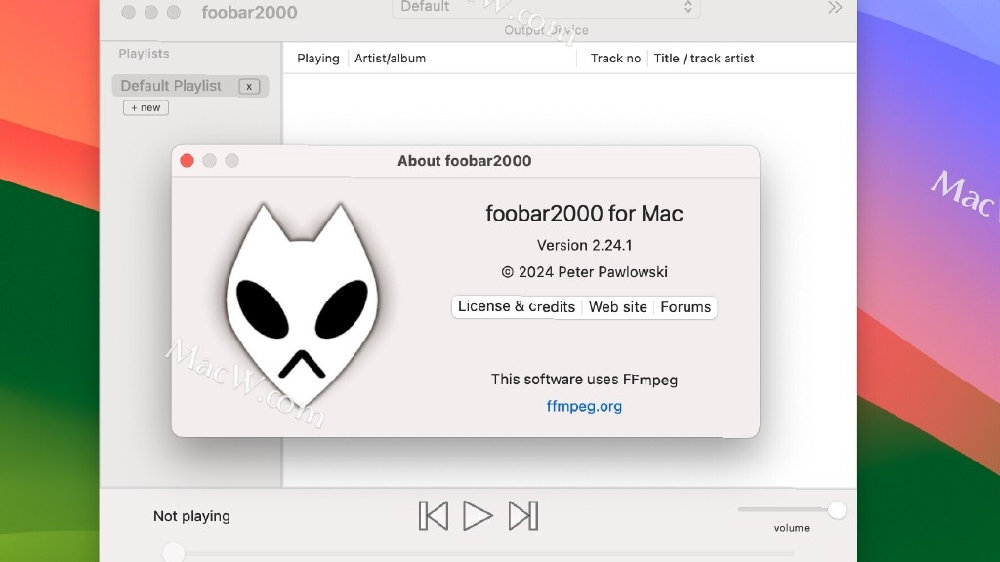The height and width of the screenshot is (562, 1000).
Task: Expand the toolbar overflow chevron
Action: (835, 8)
